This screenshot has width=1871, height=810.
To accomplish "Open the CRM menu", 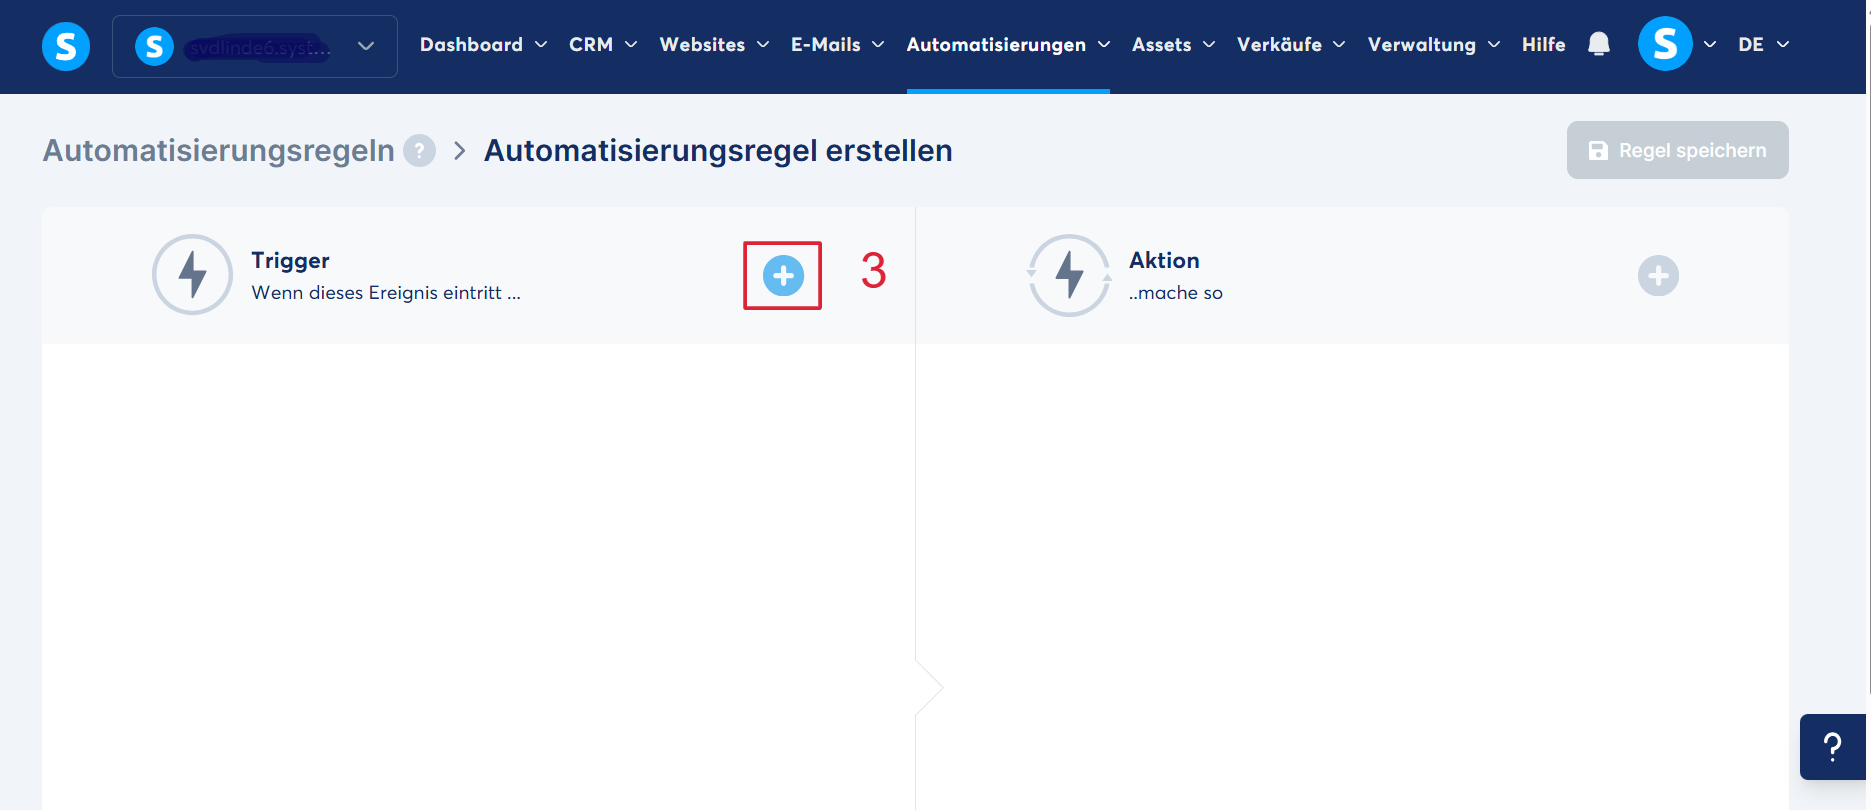I will coord(603,45).
